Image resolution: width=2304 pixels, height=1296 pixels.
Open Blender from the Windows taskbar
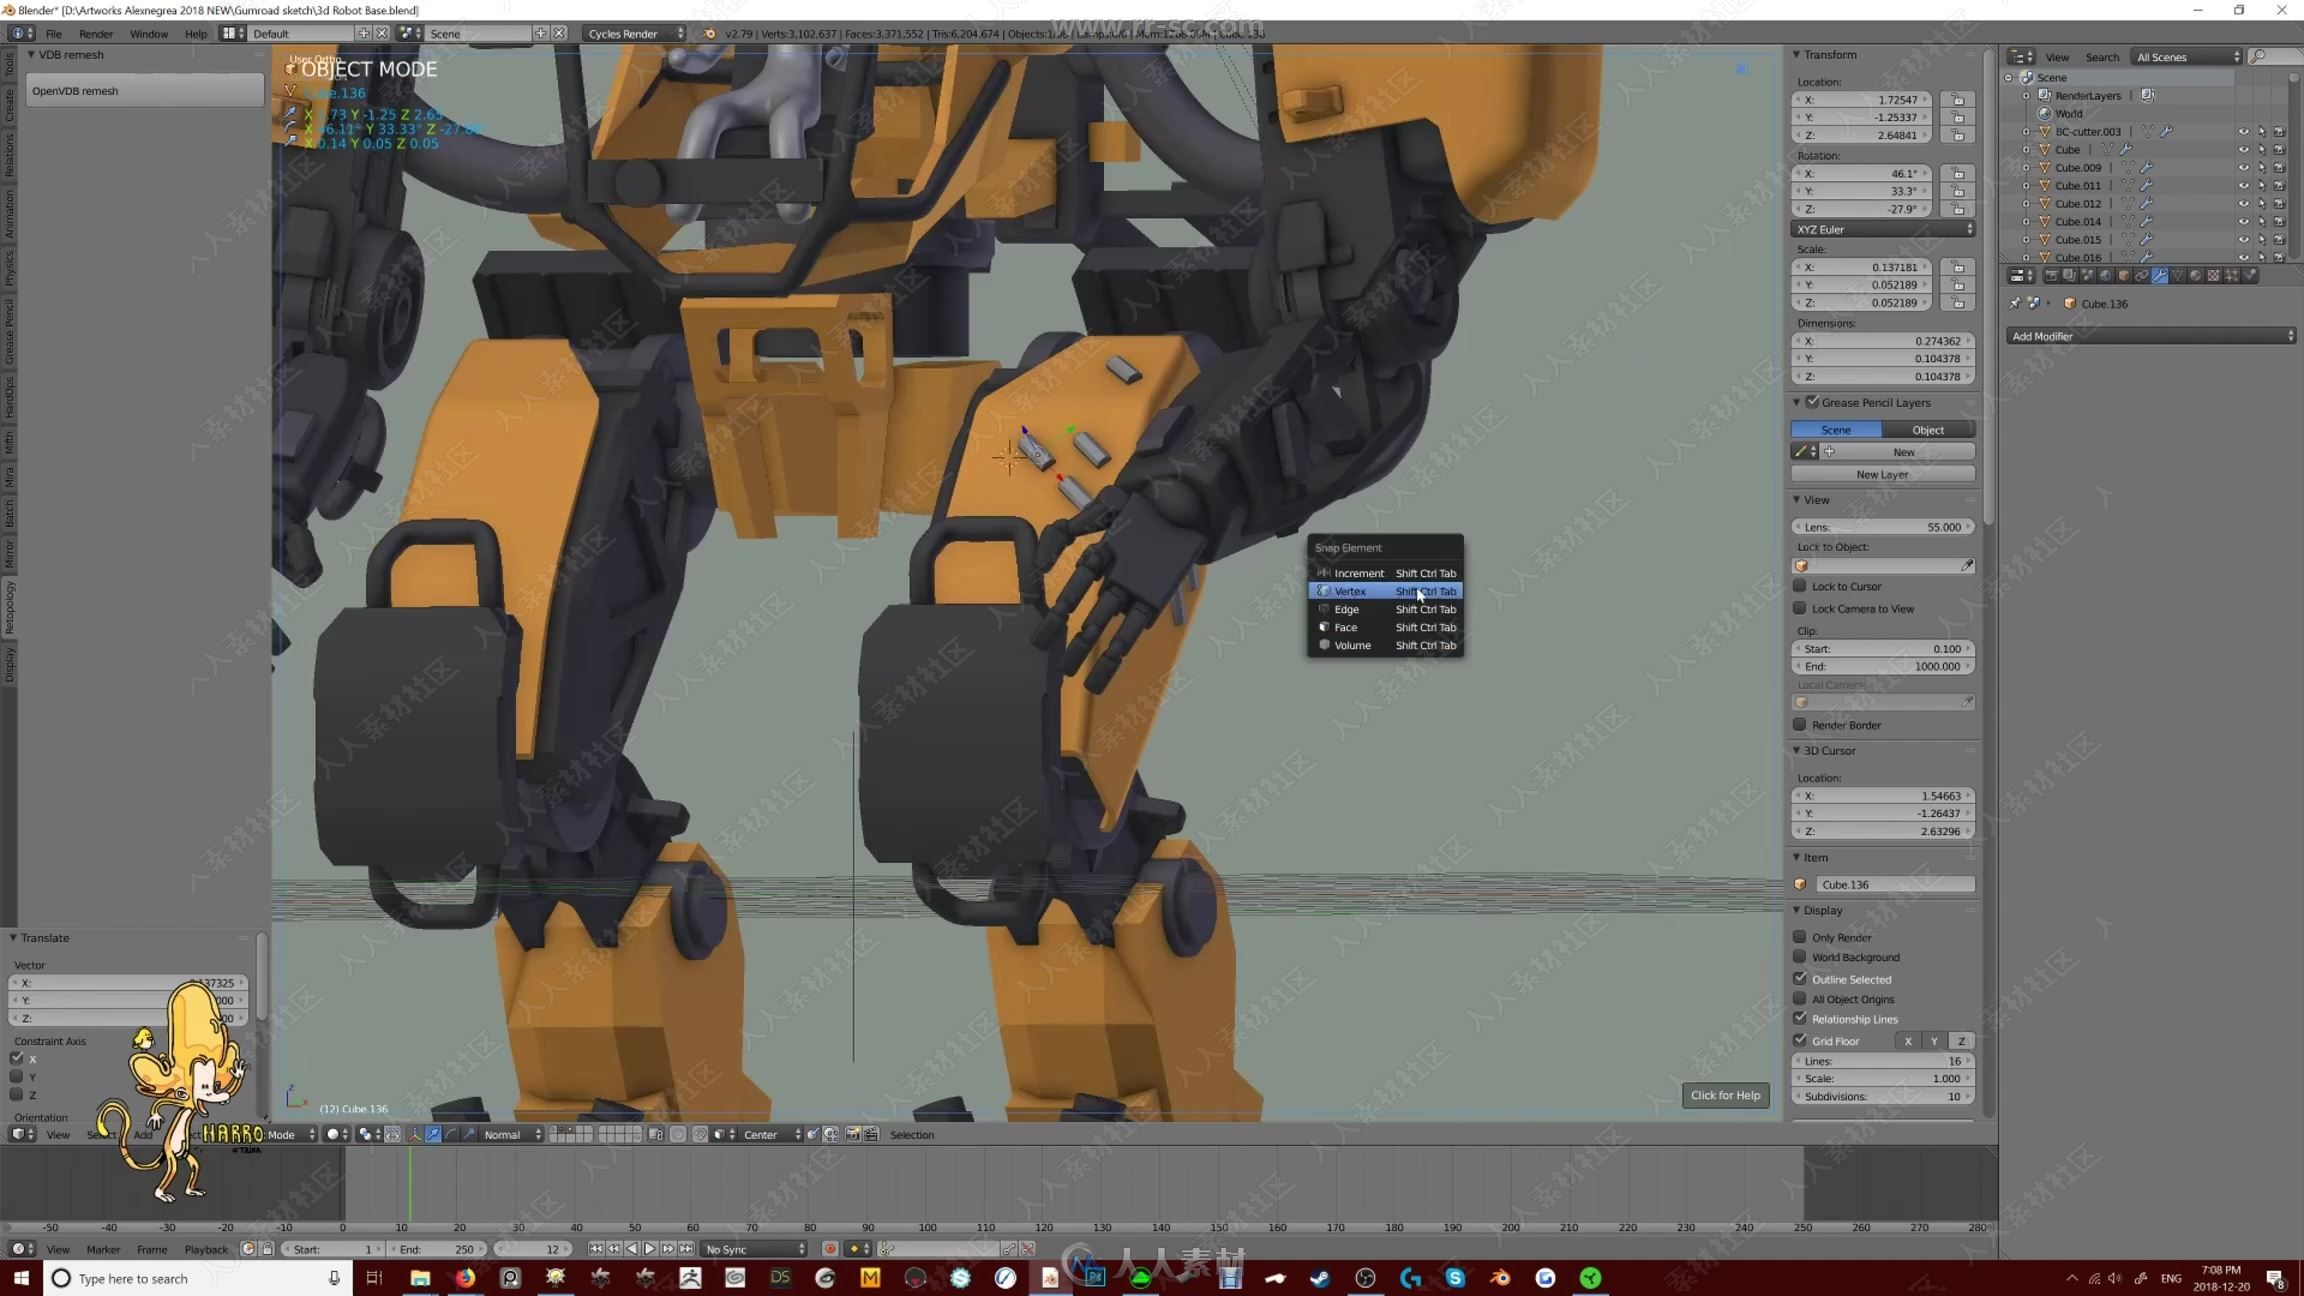tap(1500, 1278)
